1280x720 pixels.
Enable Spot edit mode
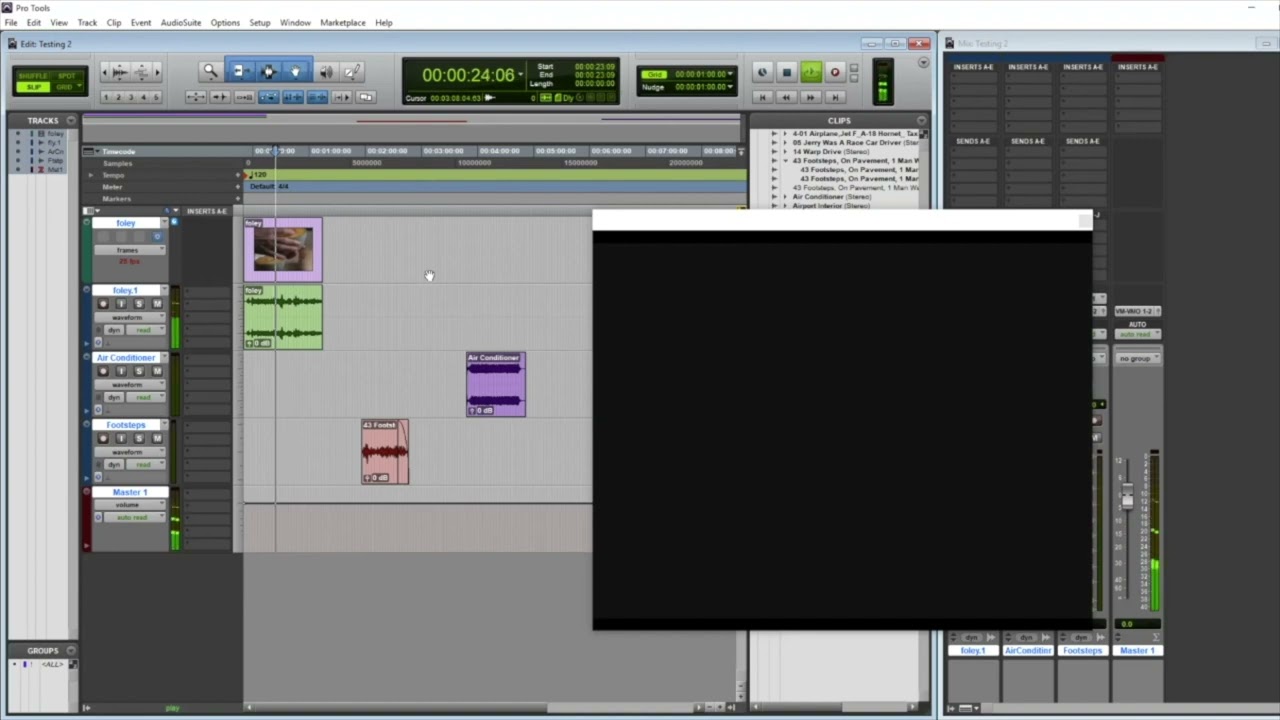tap(66, 76)
